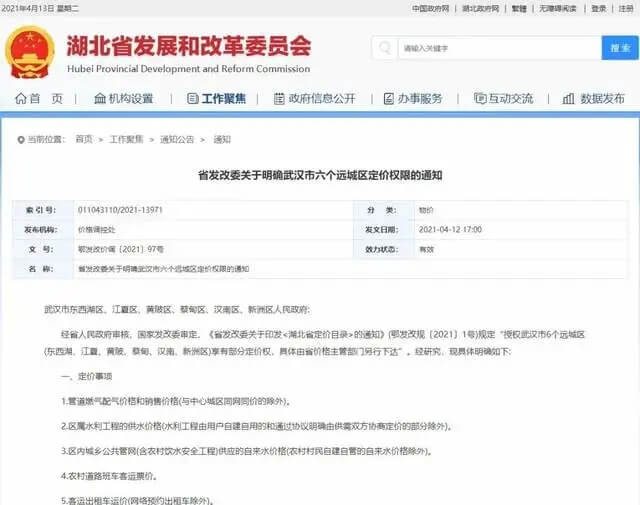The width and height of the screenshot is (640, 505).
Task: Click the national emblem logo
Action: (x=30, y=50)
